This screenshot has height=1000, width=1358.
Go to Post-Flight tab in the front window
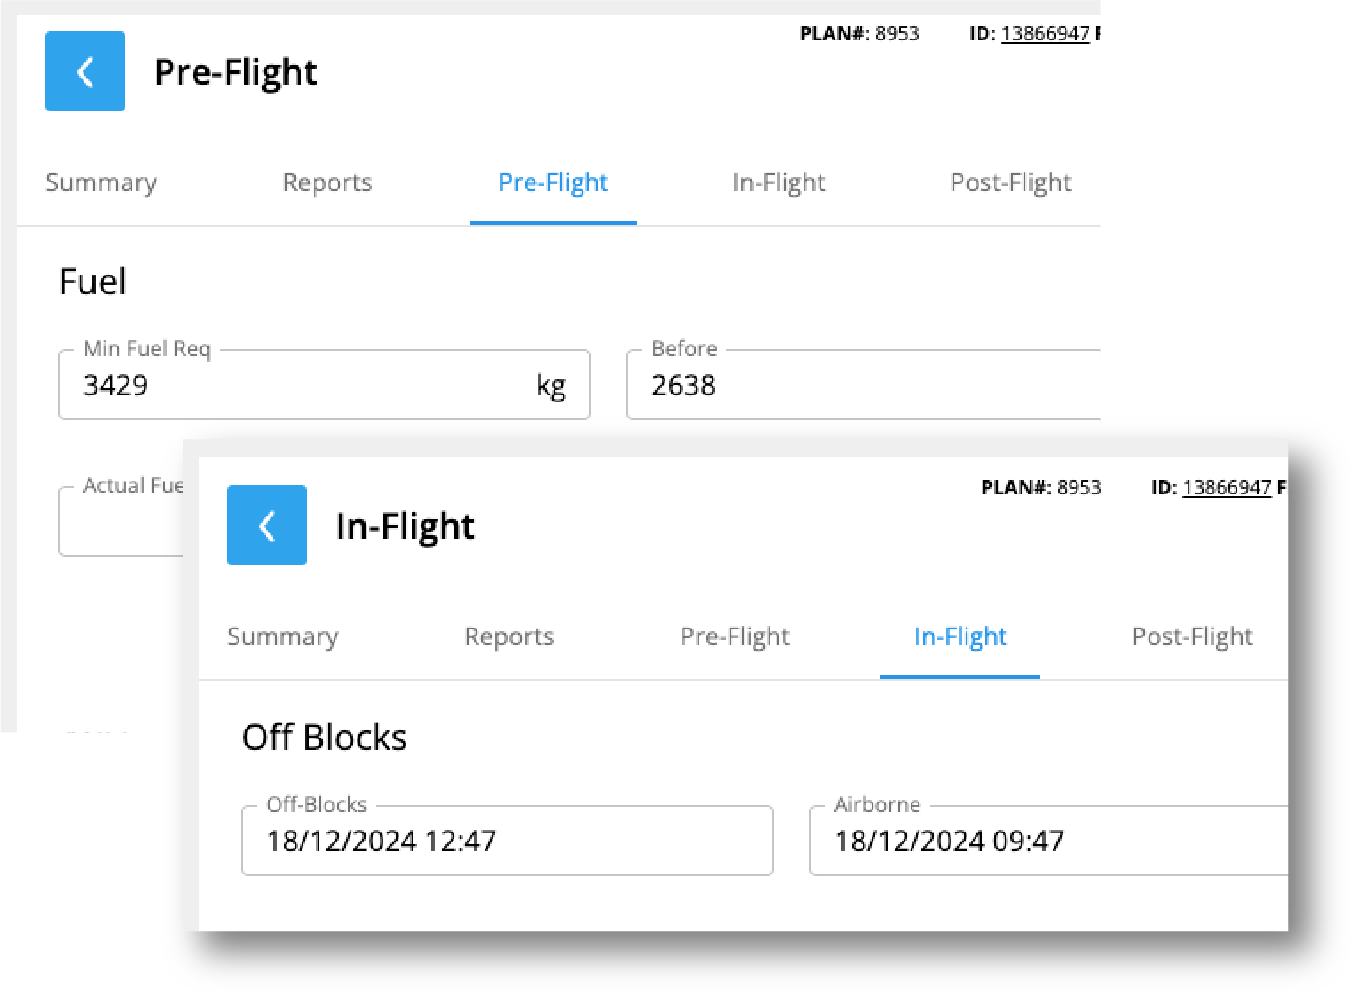click(1192, 637)
